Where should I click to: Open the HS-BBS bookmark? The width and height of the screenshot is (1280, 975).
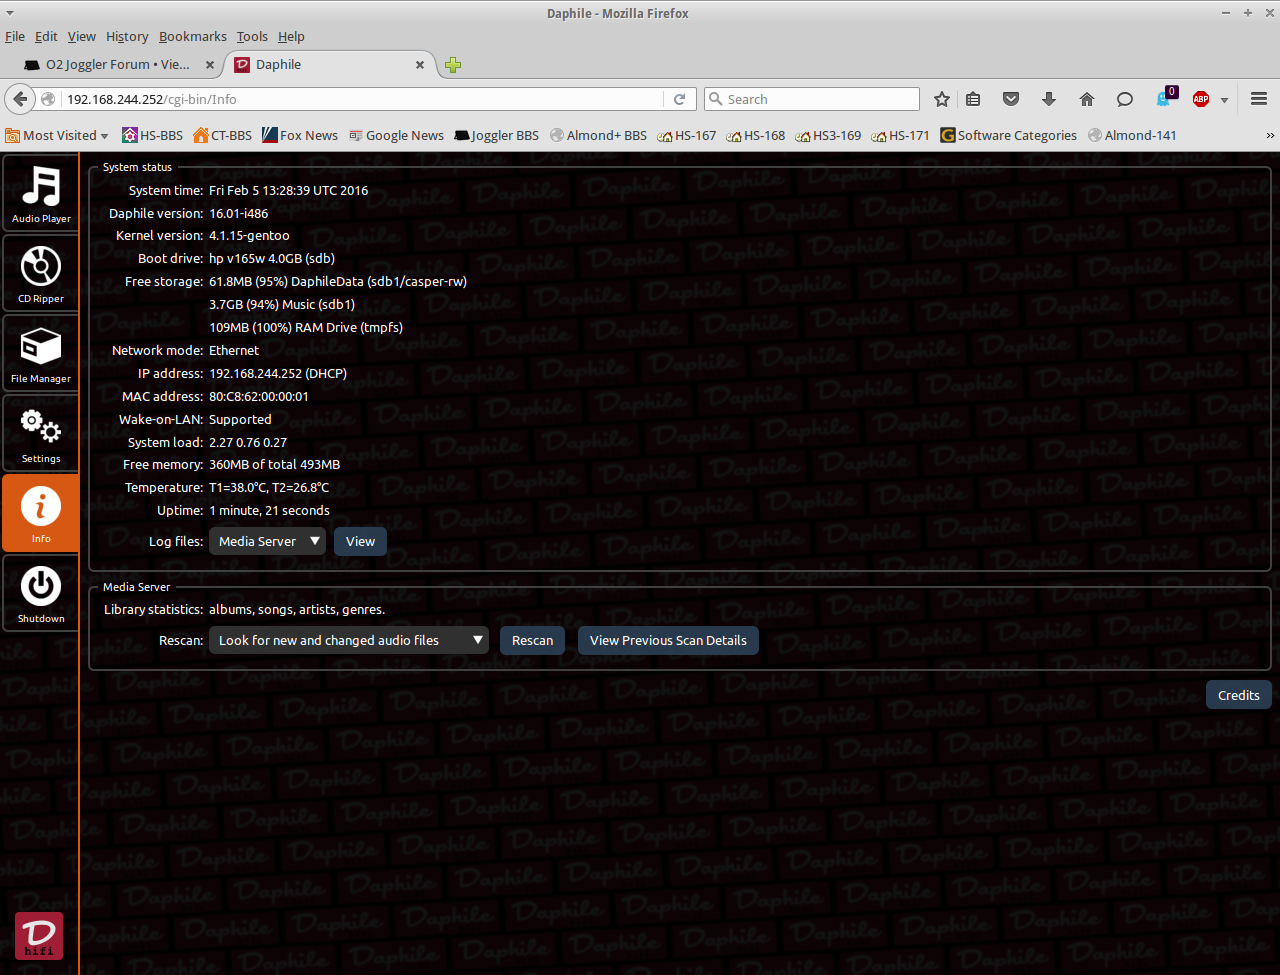[x=153, y=135]
